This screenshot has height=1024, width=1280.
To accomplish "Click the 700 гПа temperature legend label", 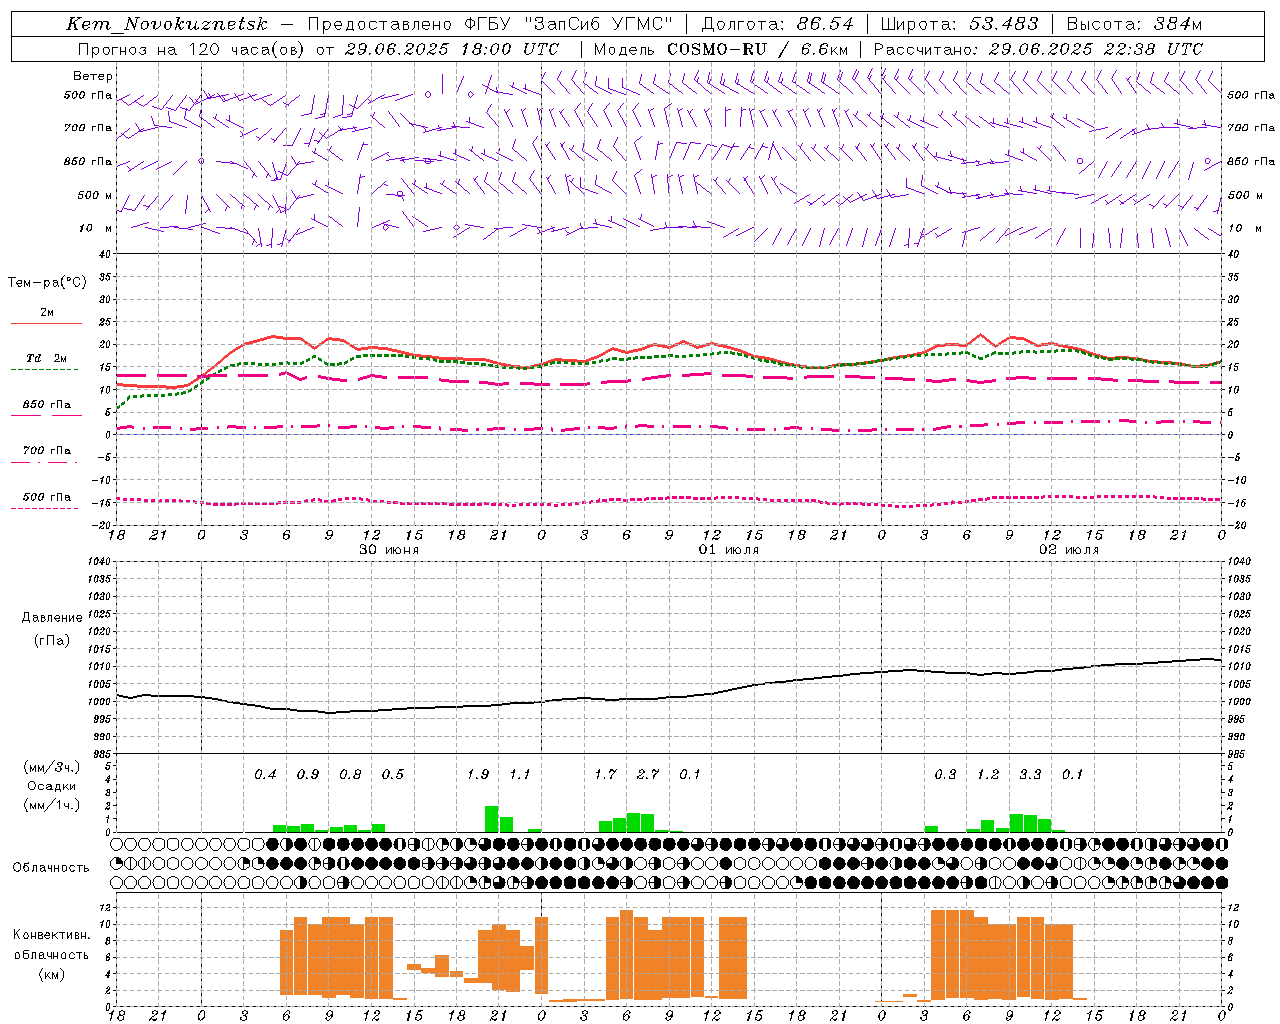I will click(x=47, y=451).
